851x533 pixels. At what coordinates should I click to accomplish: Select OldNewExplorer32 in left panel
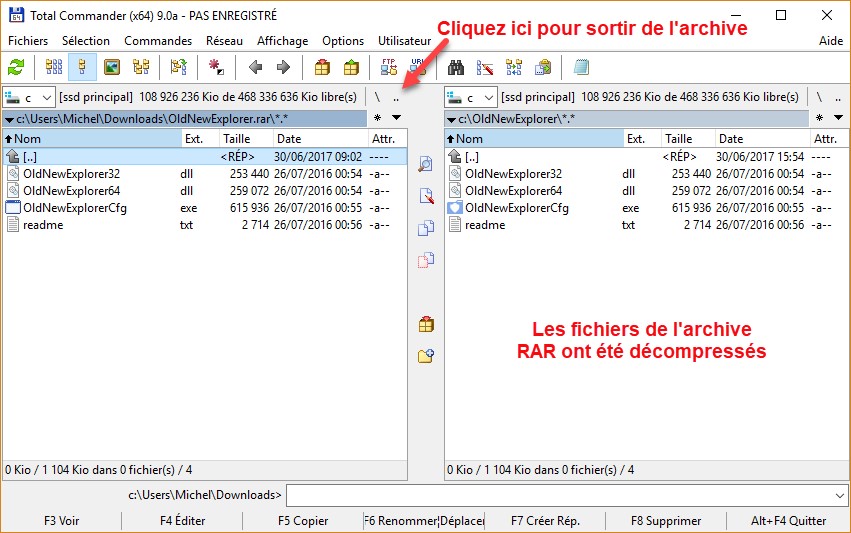coord(205,174)
